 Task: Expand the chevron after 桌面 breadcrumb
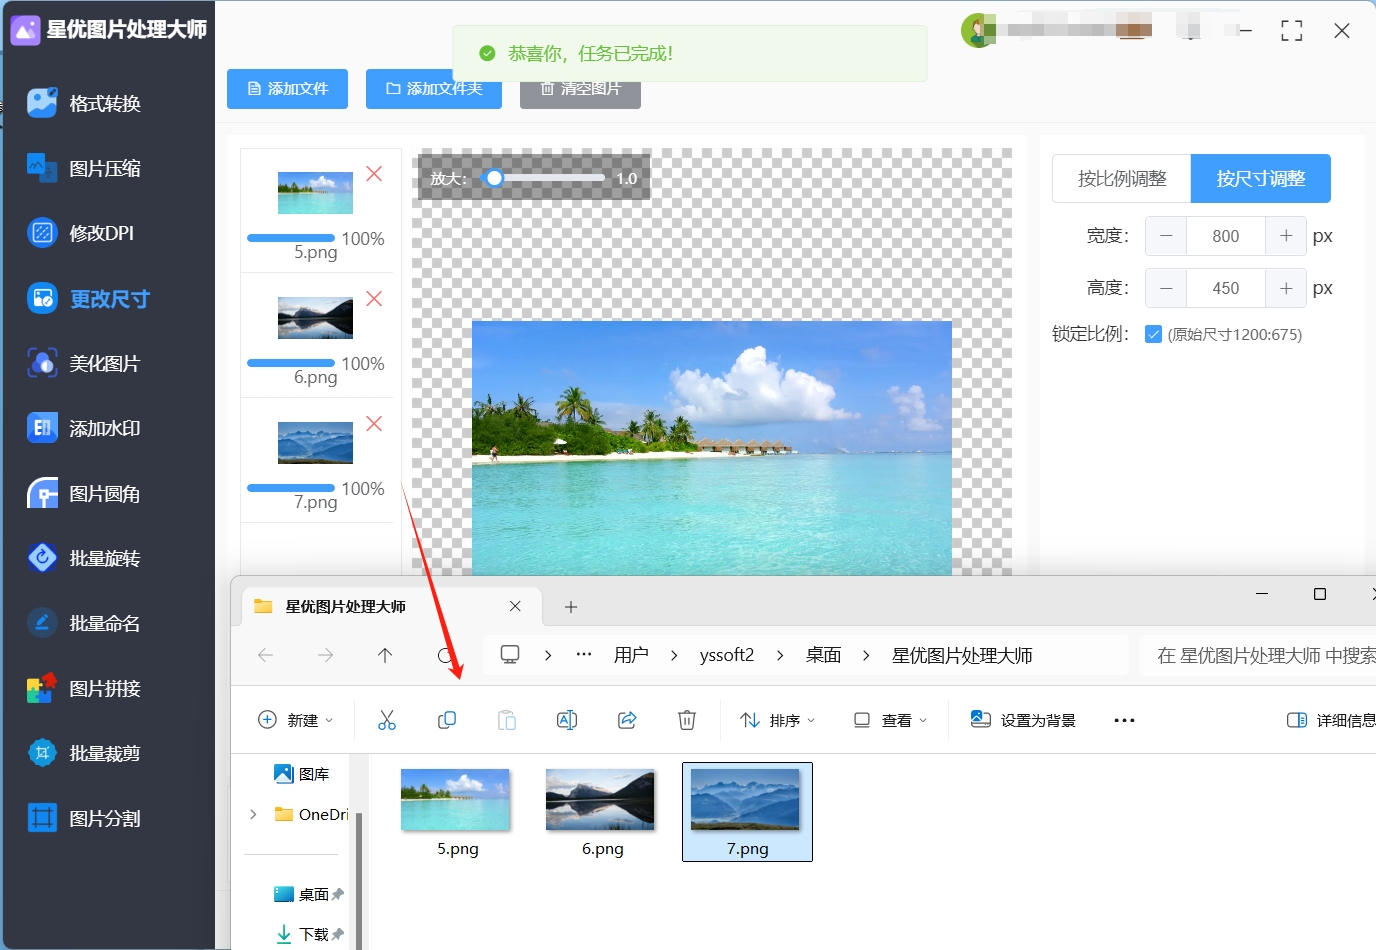pyautogui.click(x=866, y=655)
